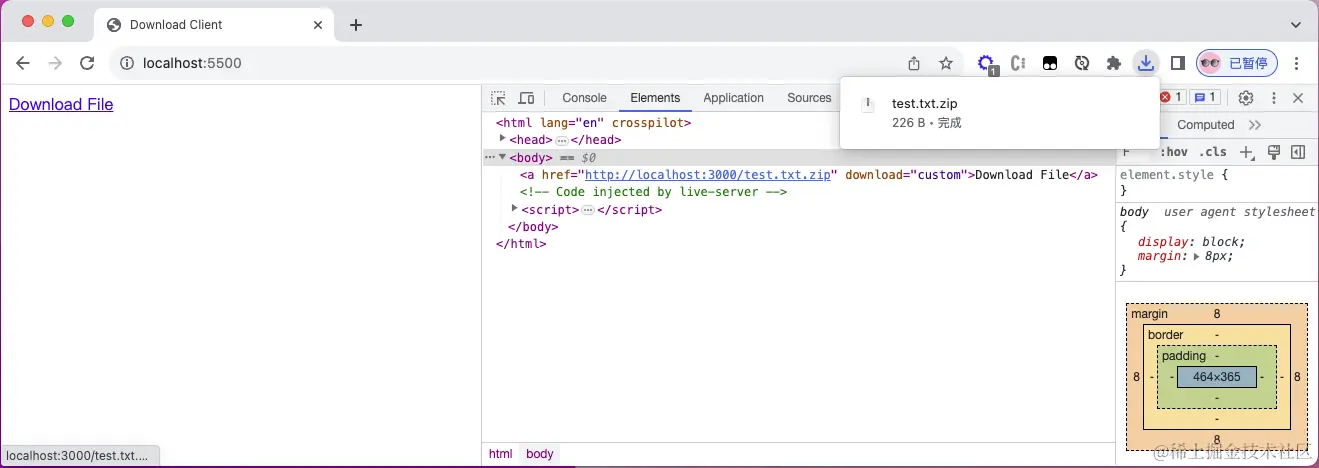Click the browser back arrow
Viewport: 1319px width, 468px height.
23,63
